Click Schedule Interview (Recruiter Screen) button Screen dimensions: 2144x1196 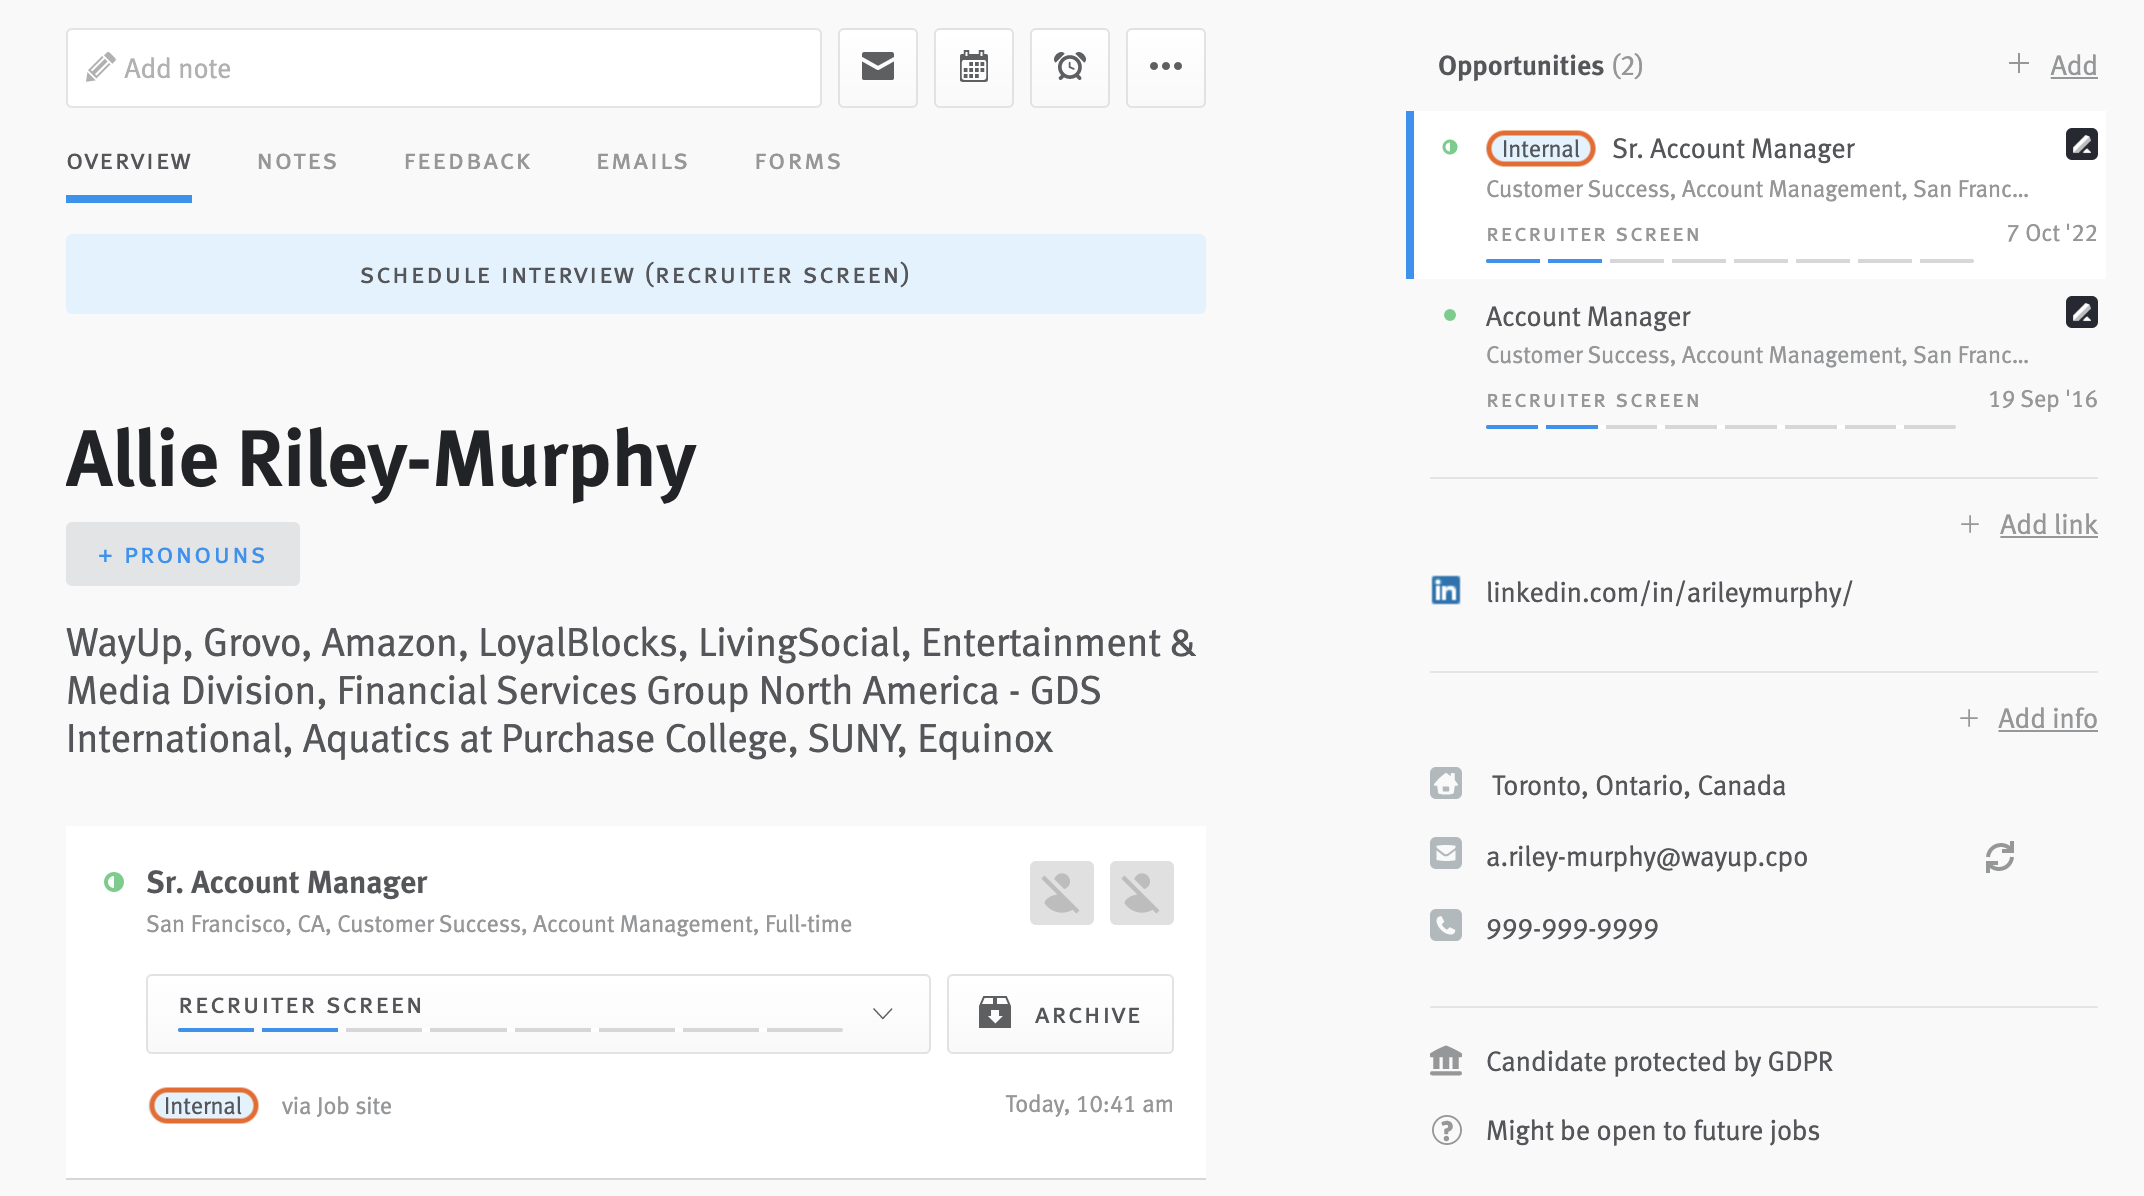click(x=636, y=274)
